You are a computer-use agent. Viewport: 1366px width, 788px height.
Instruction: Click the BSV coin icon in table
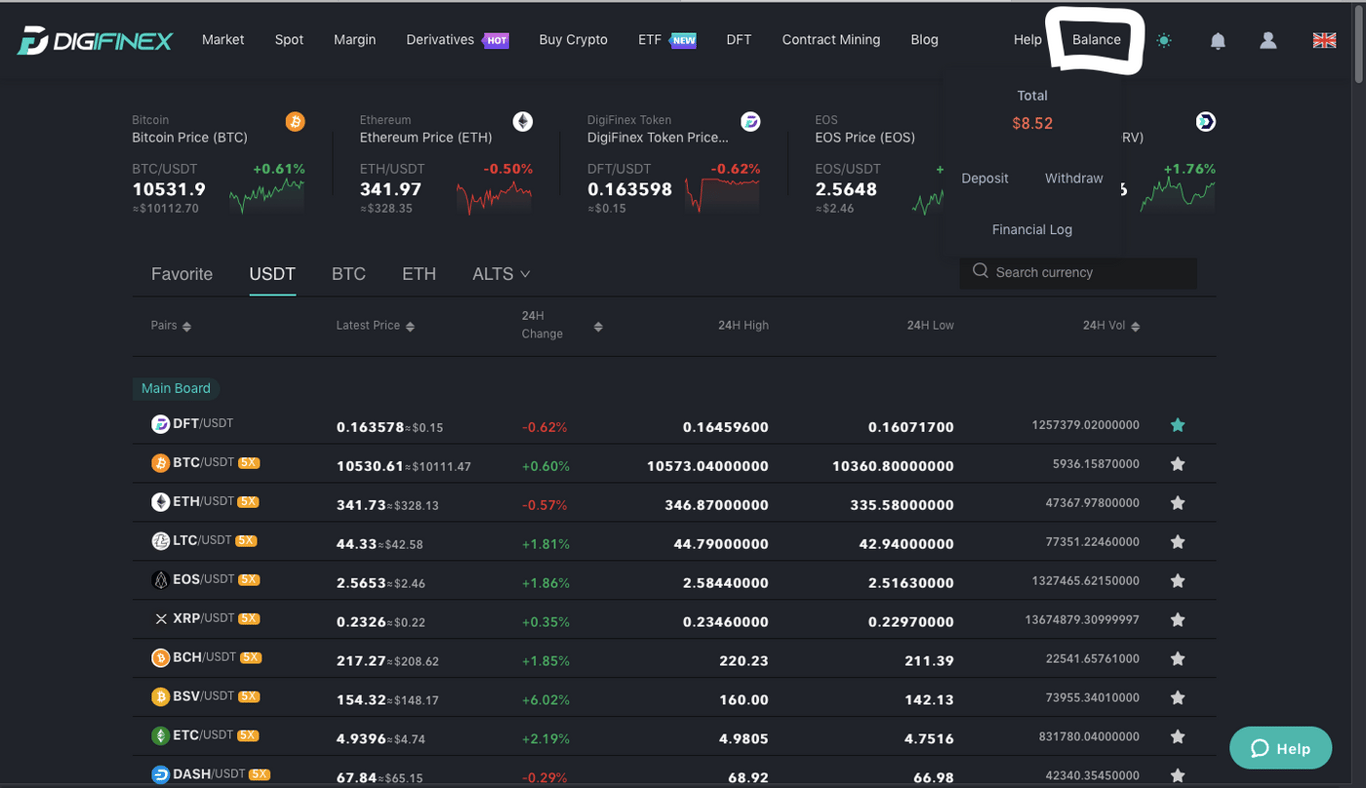[x=160, y=697]
